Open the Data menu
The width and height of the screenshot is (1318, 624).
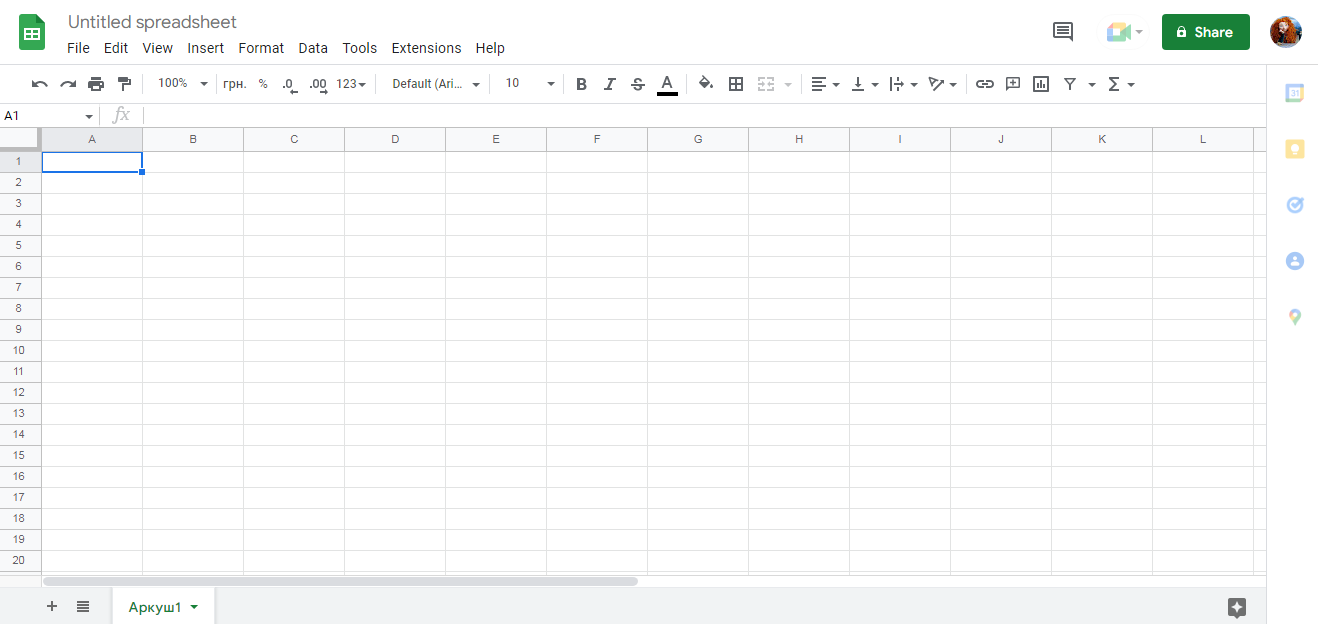(312, 48)
